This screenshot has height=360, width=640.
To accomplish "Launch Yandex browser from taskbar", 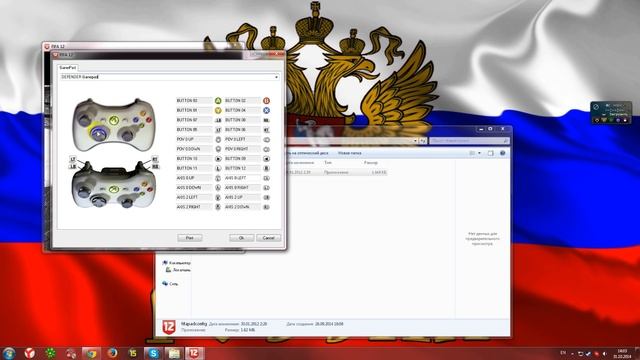I will pos(29,353).
